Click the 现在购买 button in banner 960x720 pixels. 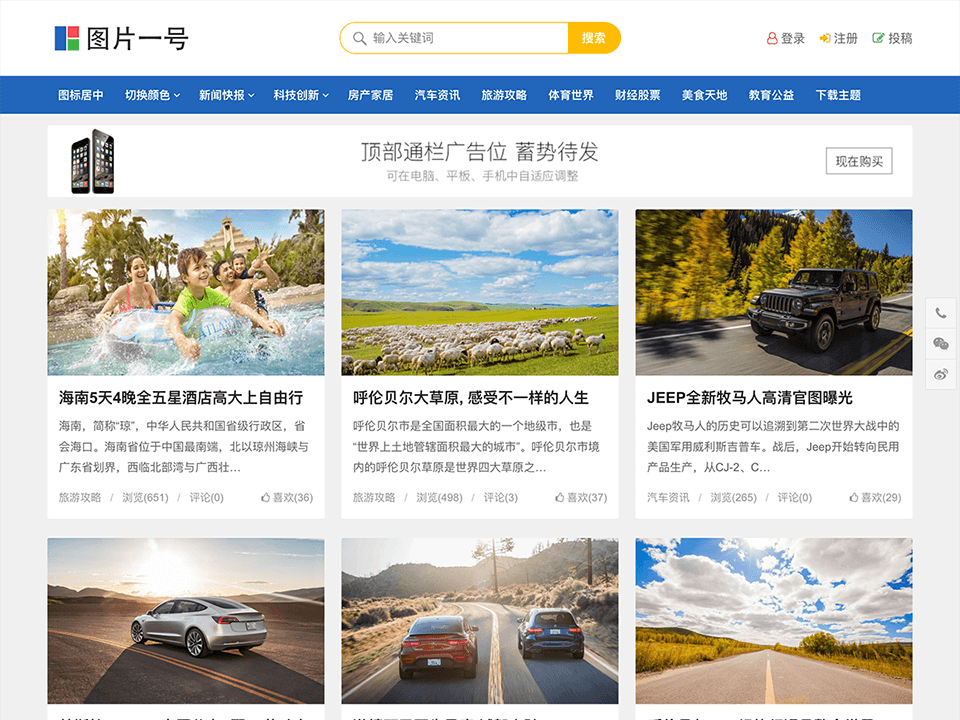pyautogui.click(x=859, y=161)
